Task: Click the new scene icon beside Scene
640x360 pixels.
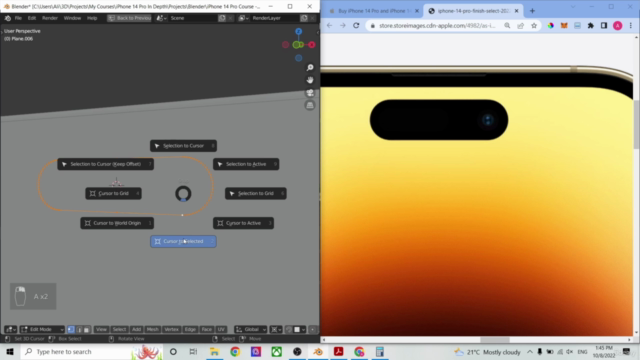Action: point(222,18)
